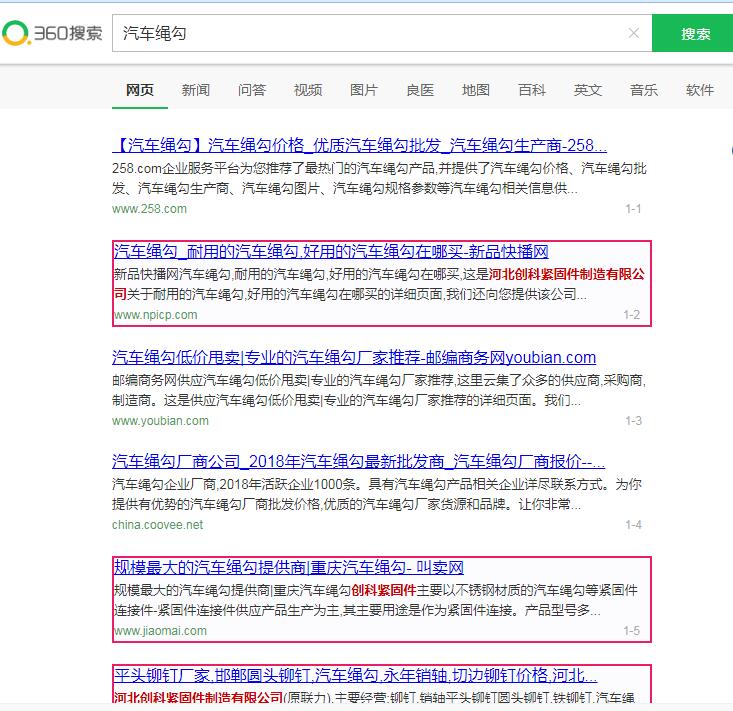The width and height of the screenshot is (733, 711).
Task: Select the 视频 tab
Action: click(308, 90)
